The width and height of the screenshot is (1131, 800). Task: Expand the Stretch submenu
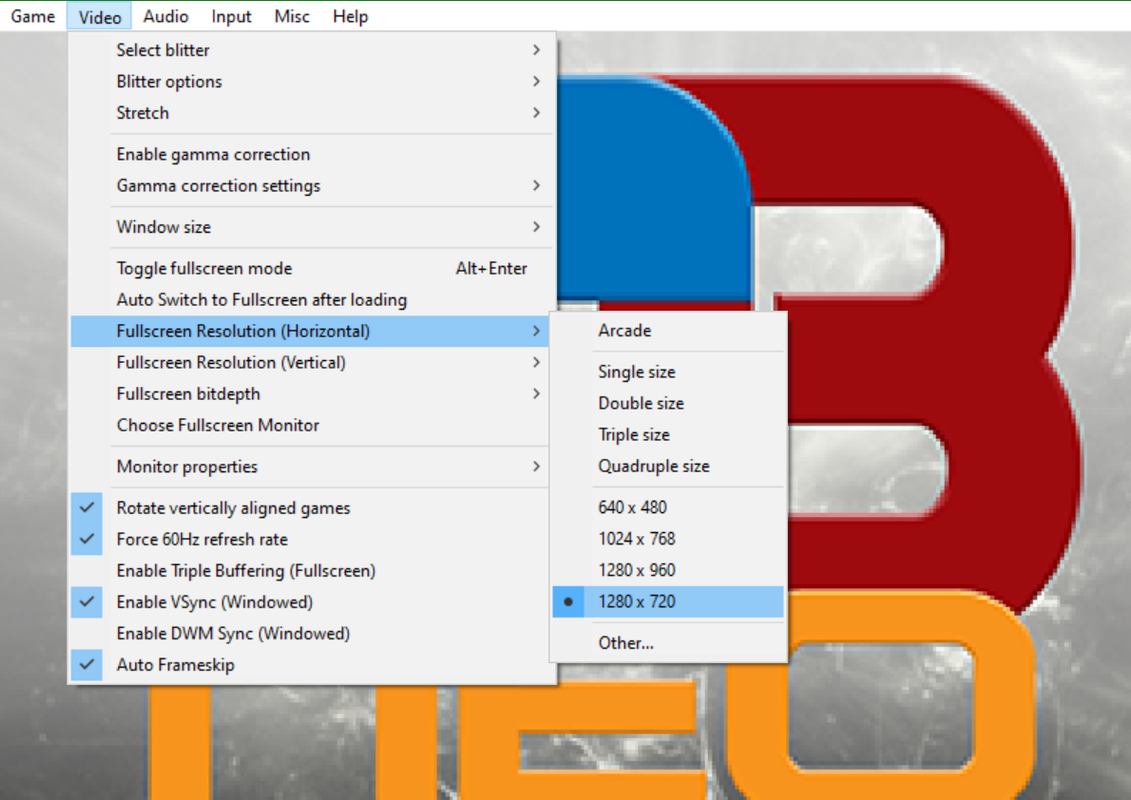[312, 113]
